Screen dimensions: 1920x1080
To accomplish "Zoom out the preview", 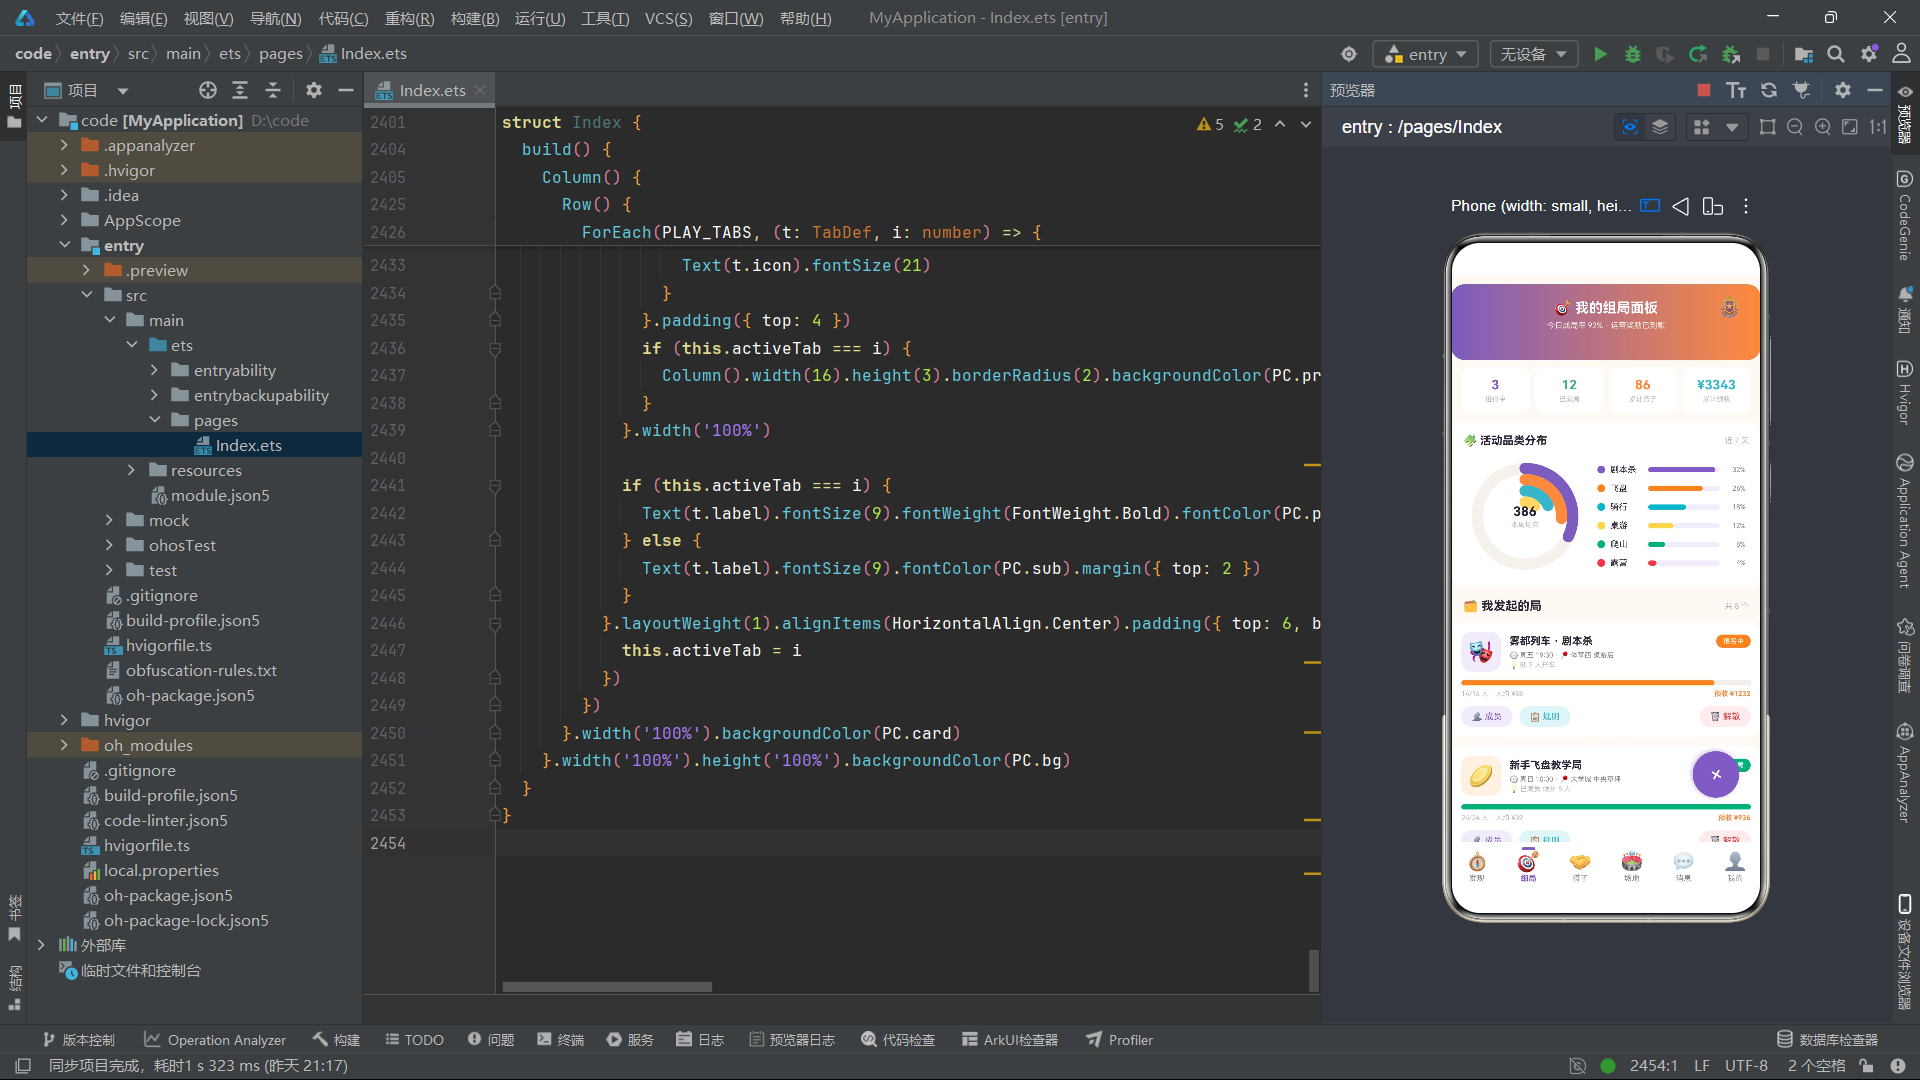I will click(1795, 127).
